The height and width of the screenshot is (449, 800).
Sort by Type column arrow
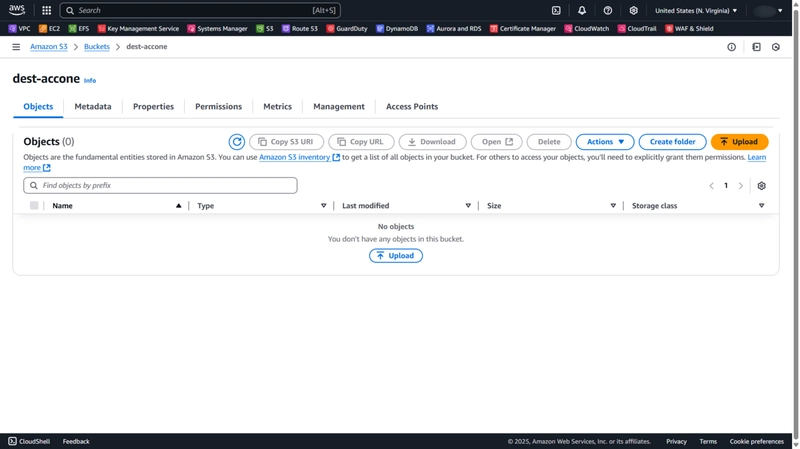(323, 206)
